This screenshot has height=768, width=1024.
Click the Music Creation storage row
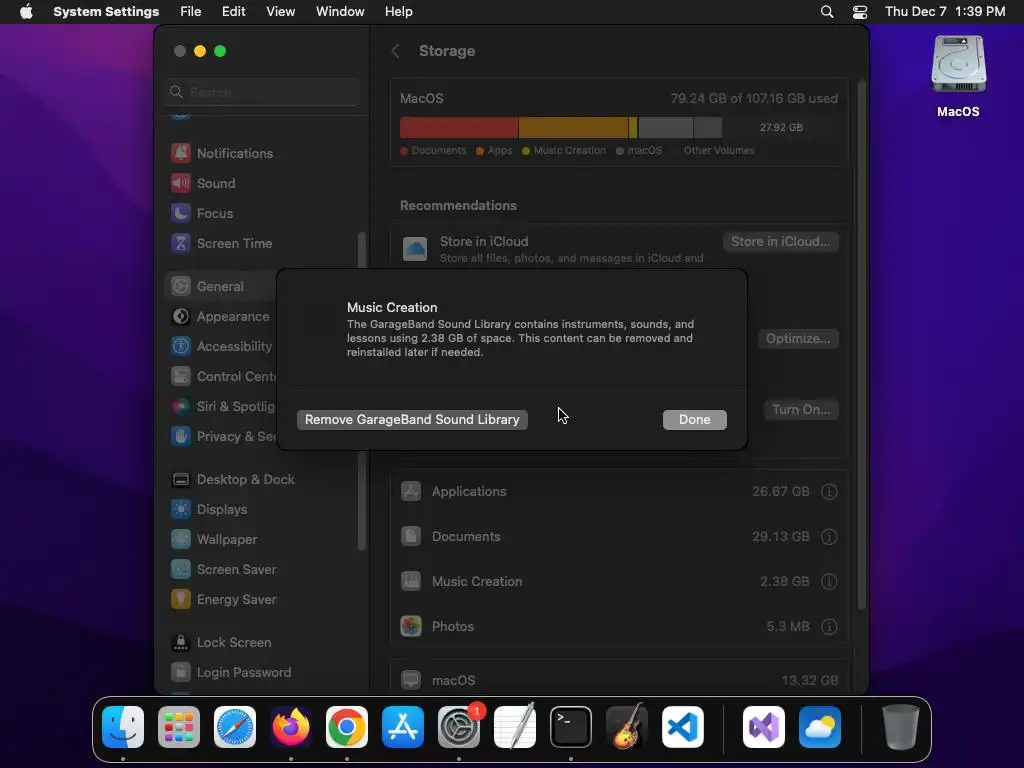click(619, 582)
